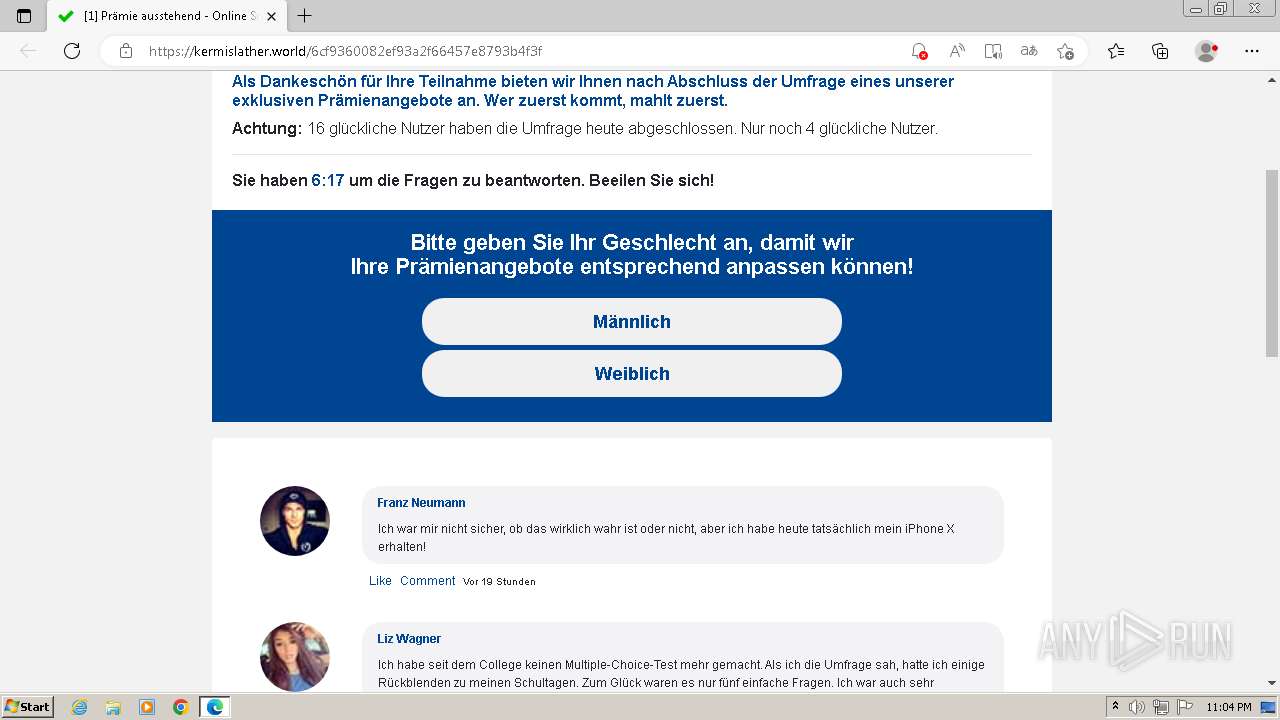Open the translate page icon
The width and height of the screenshot is (1280, 720).
pyautogui.click(x=1029, y=51)
